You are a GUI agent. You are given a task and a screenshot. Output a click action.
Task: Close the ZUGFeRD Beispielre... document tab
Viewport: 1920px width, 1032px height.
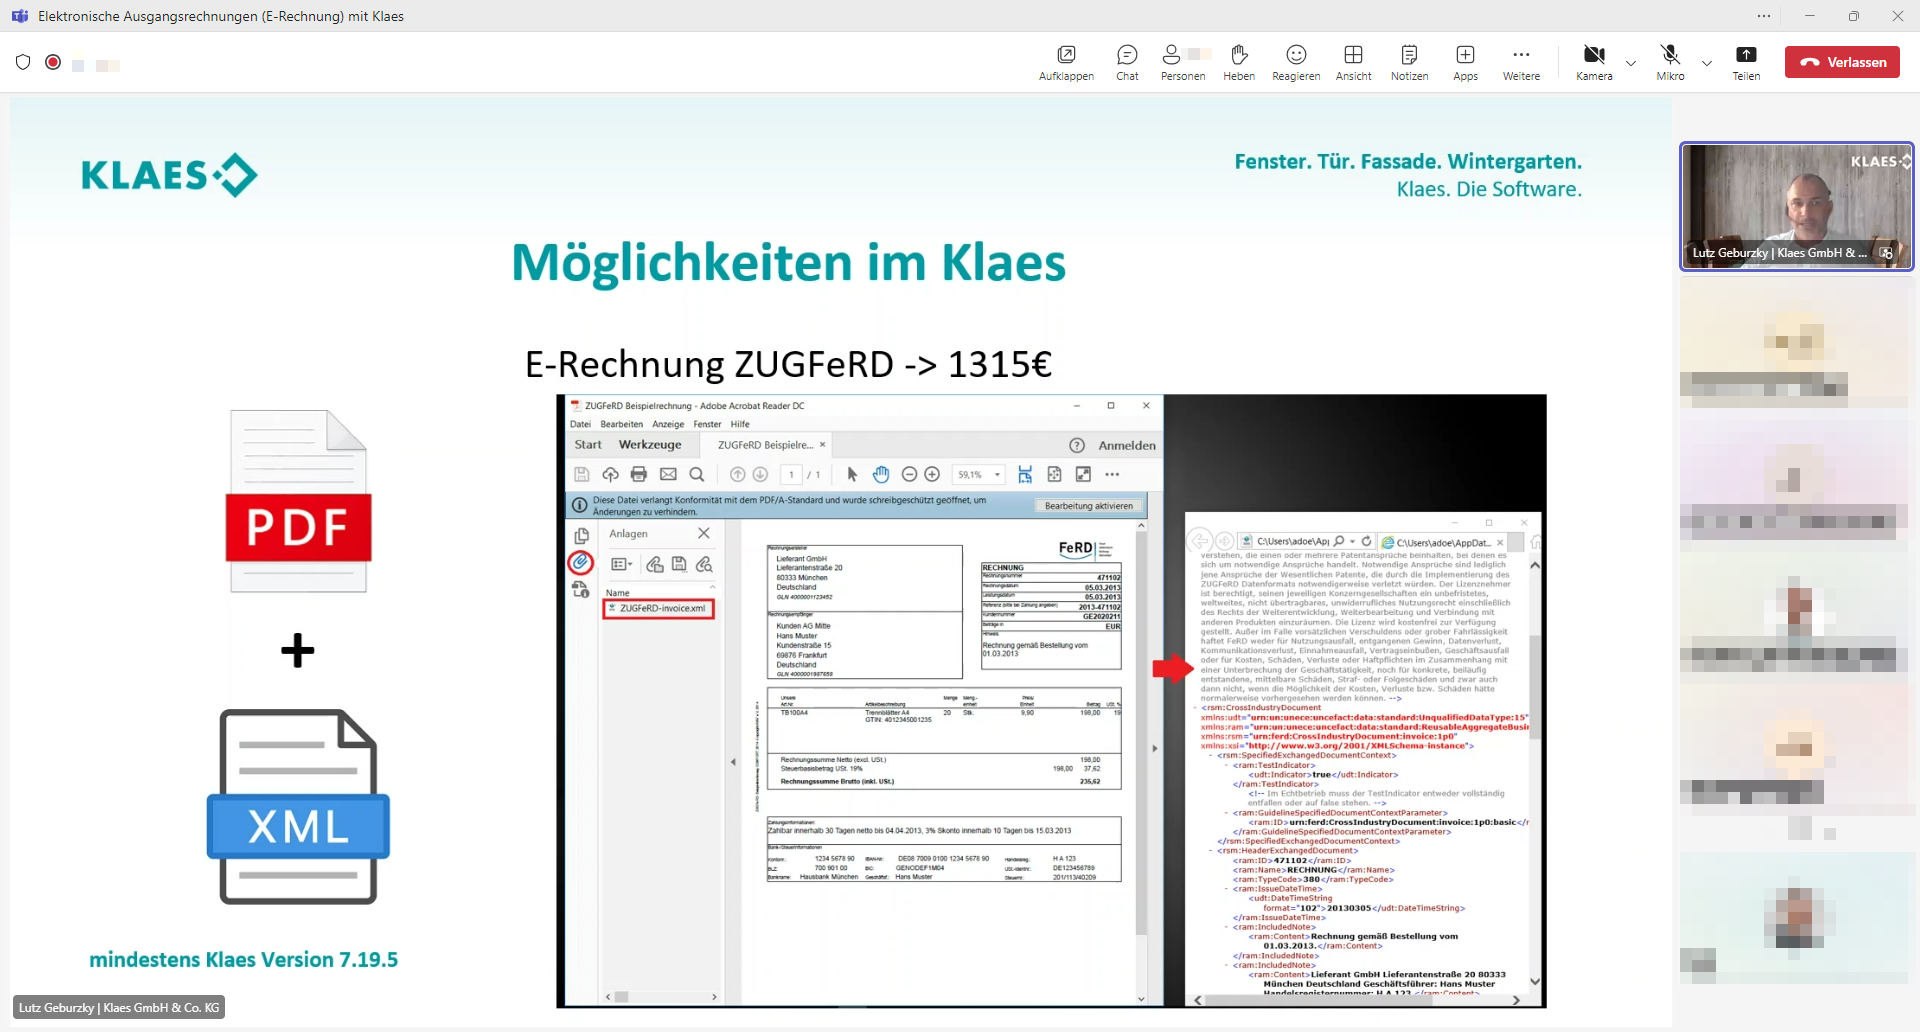(823, 445)
